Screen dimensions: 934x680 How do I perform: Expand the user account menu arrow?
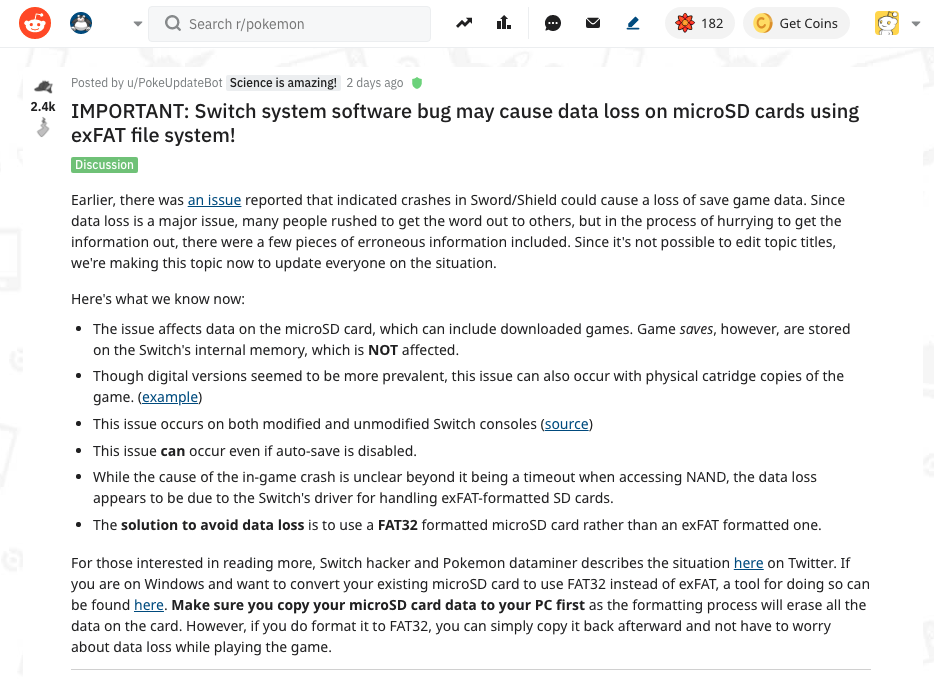click(916, 24)
